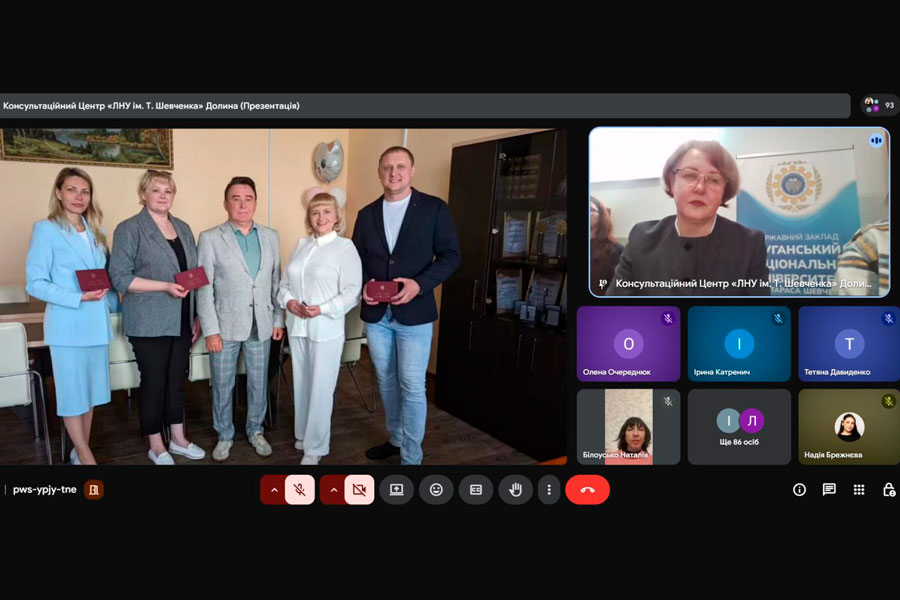This screenshot has height=600, width=900.
Task: Click the presentation title bar Консультаційний Центр (Презентація)
Action: (x=425, y=106)
